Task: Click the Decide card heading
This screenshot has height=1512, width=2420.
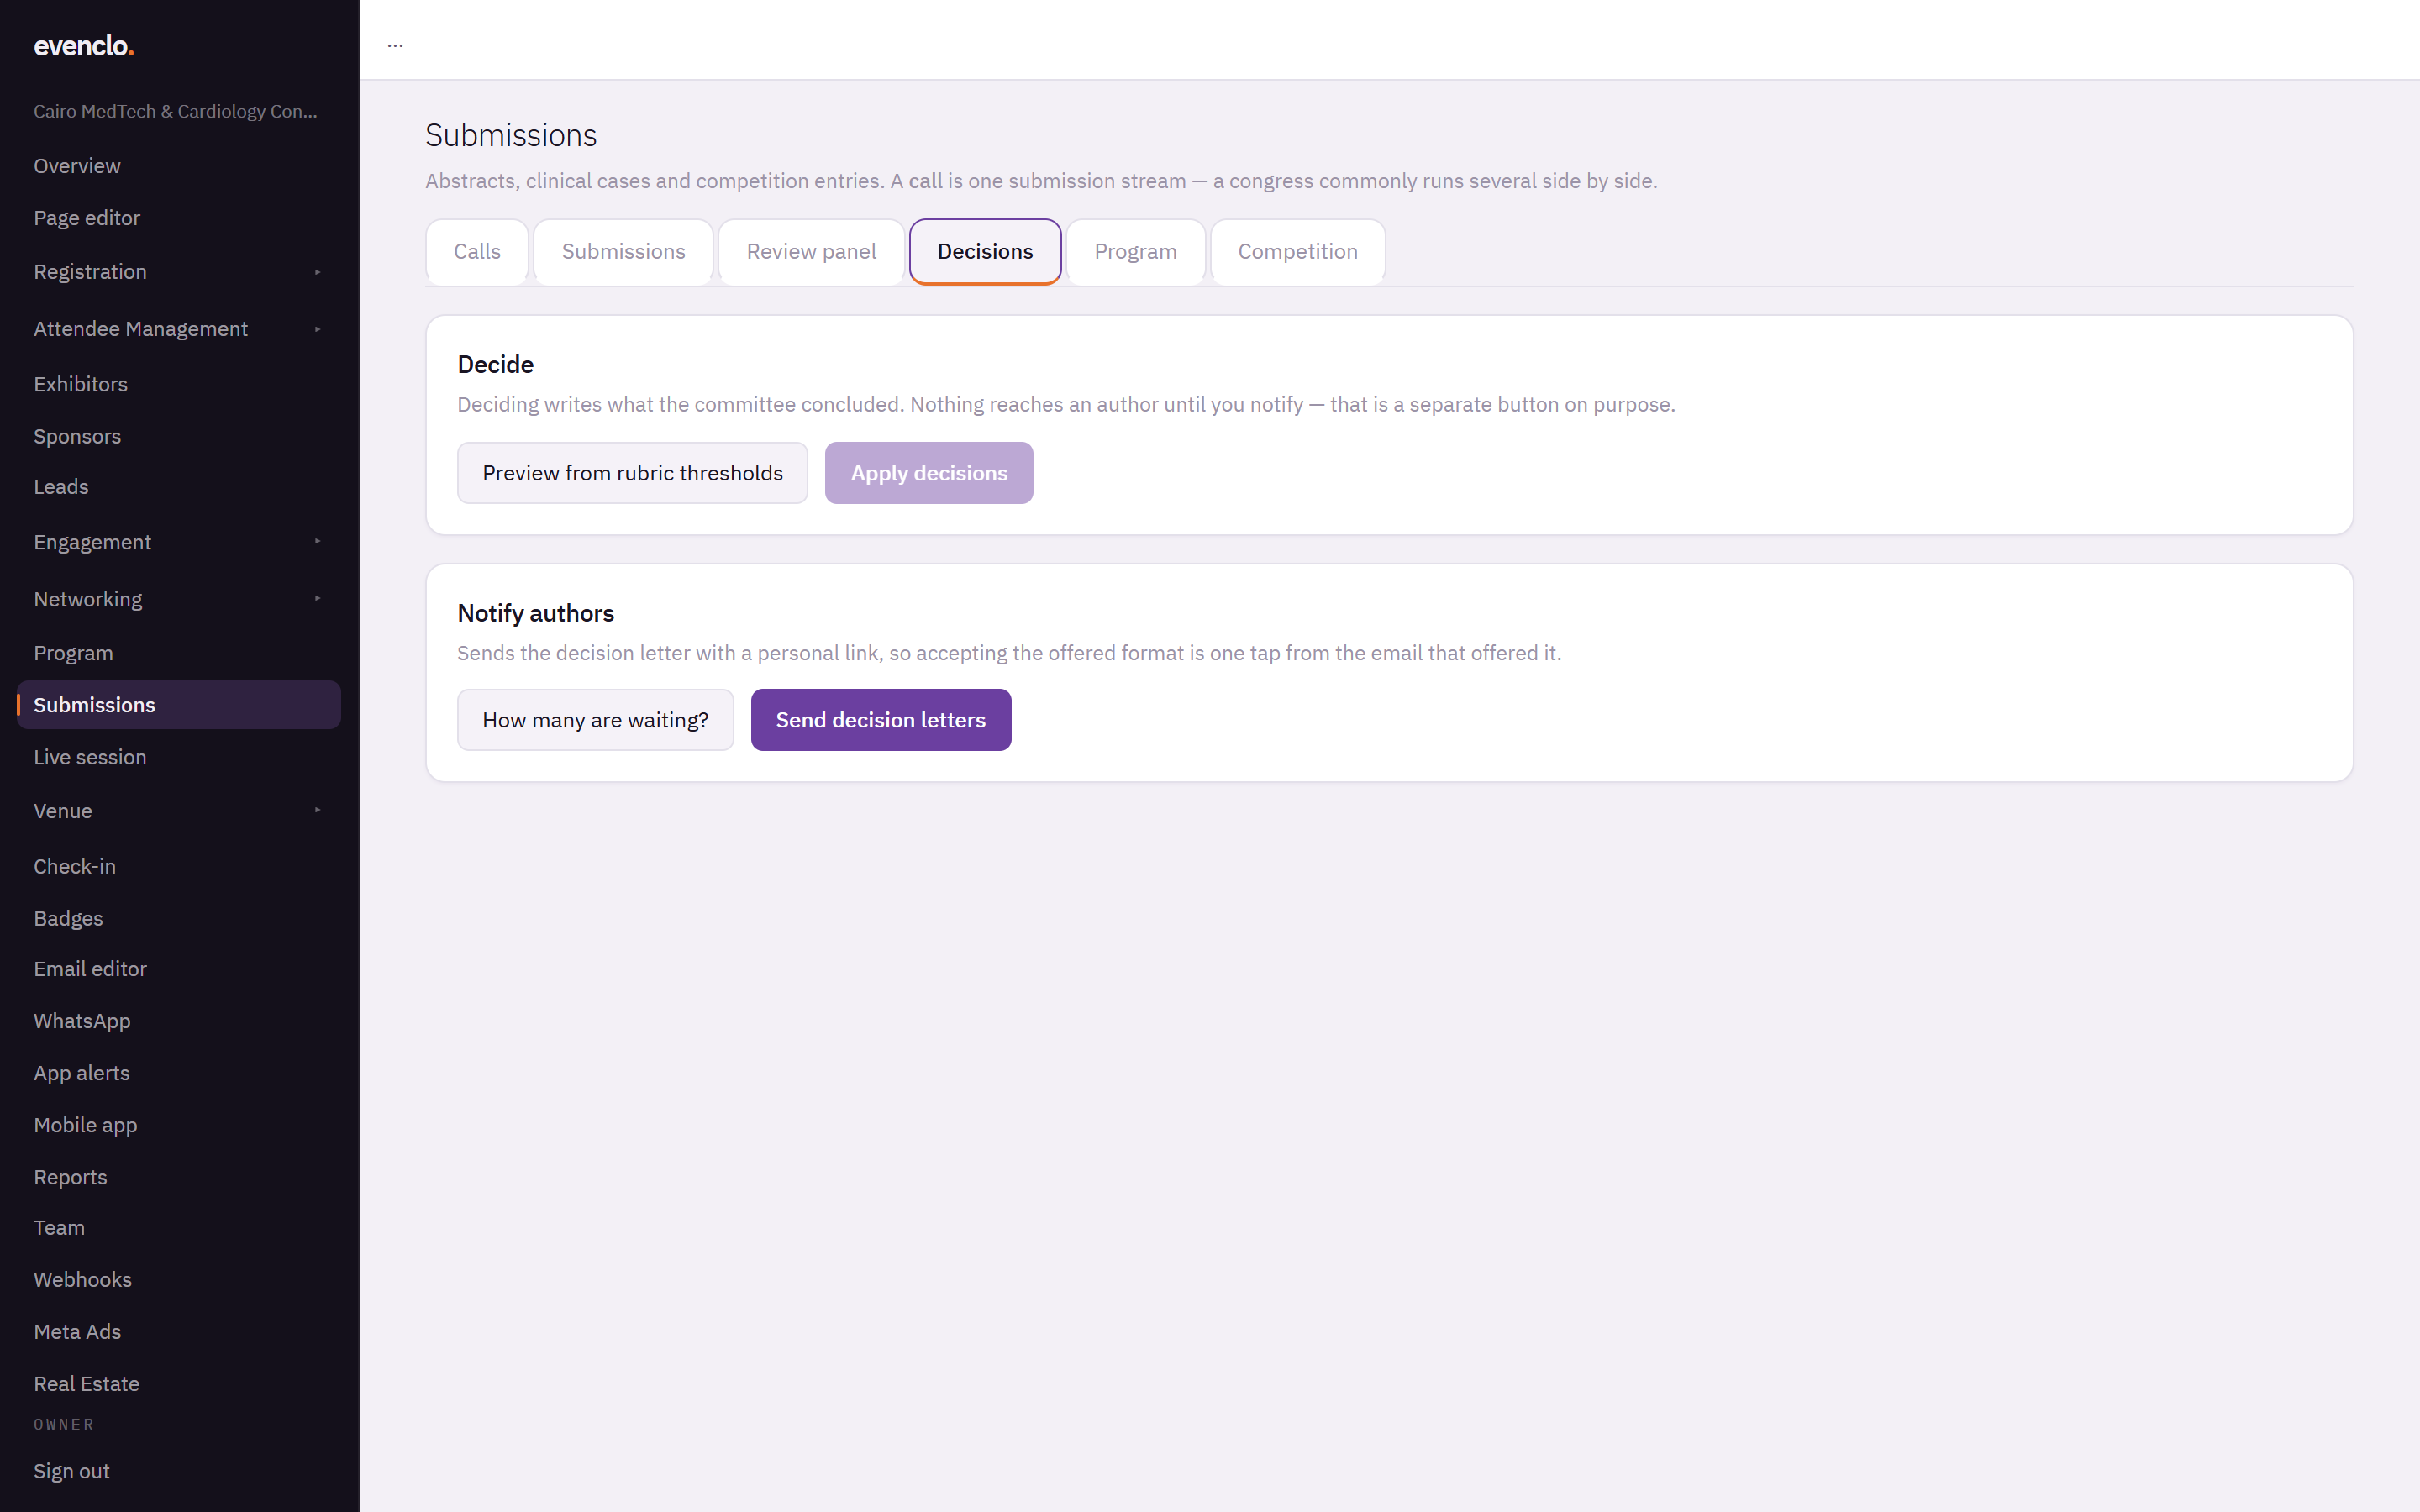Action: [x=496, y=364]
